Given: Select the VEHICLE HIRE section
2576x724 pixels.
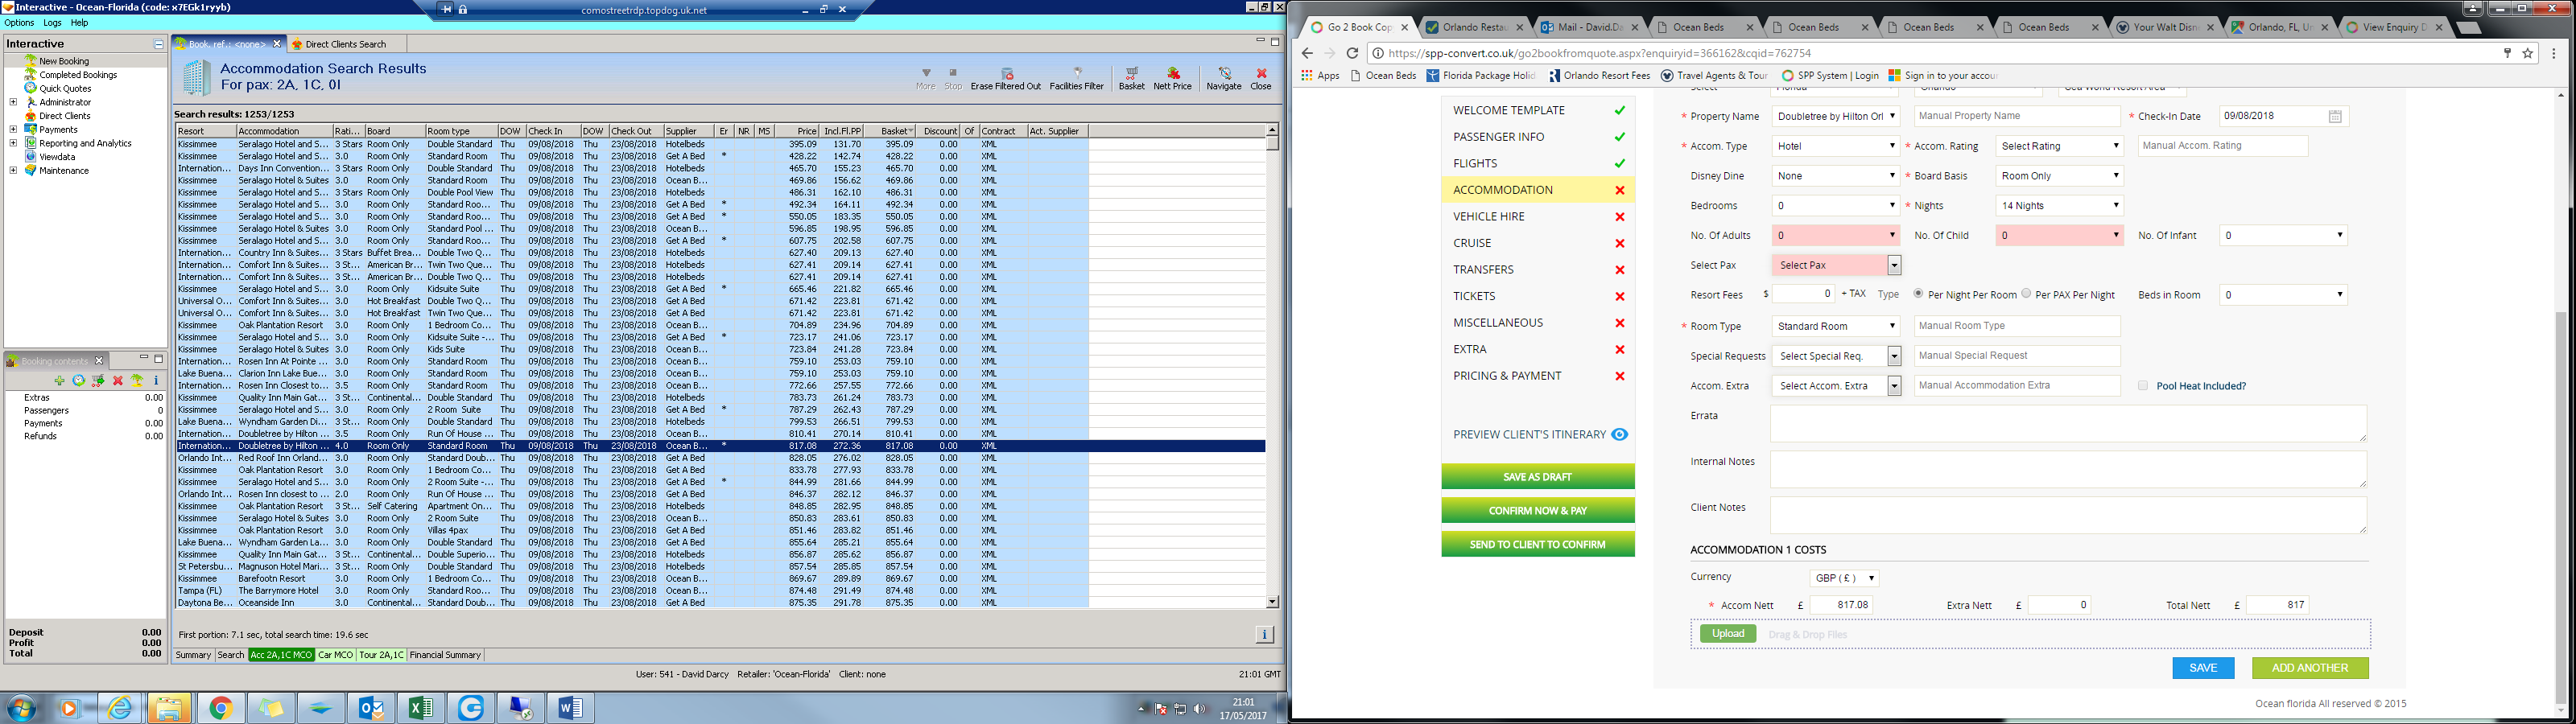Looking at the screenshot, I should [x=1538, y=216].
